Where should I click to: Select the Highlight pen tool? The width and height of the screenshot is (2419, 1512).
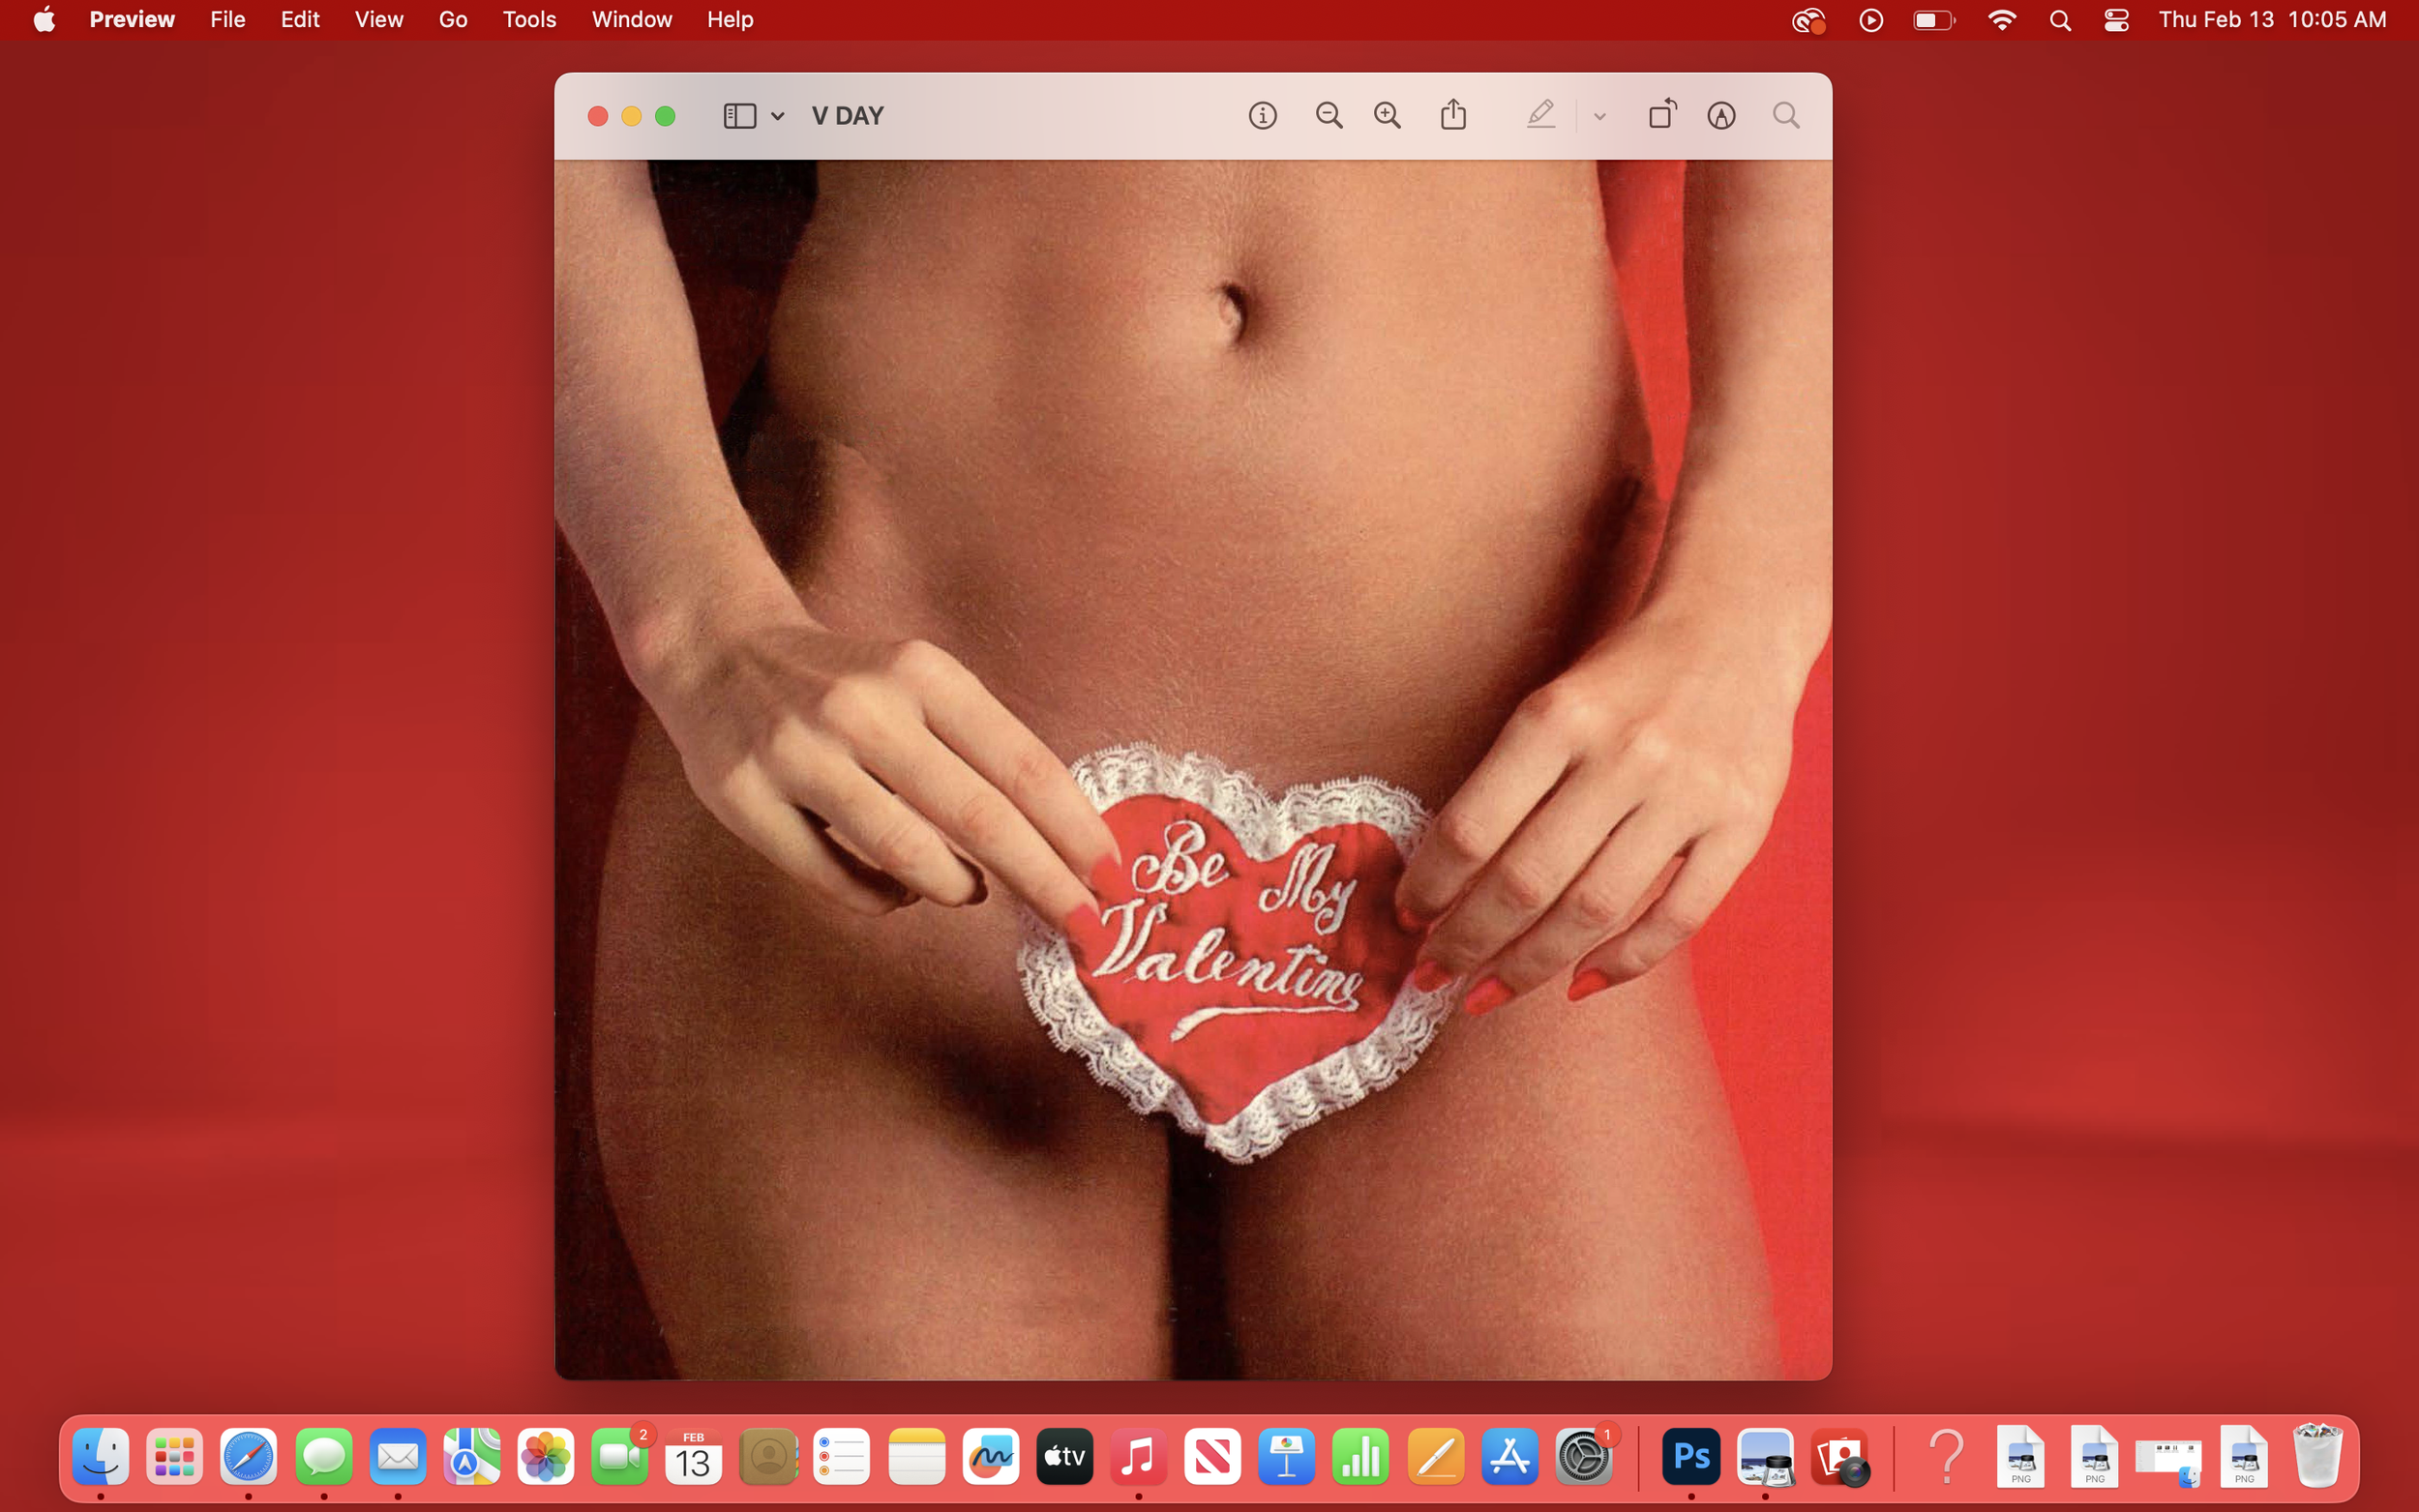point(1540,115)
